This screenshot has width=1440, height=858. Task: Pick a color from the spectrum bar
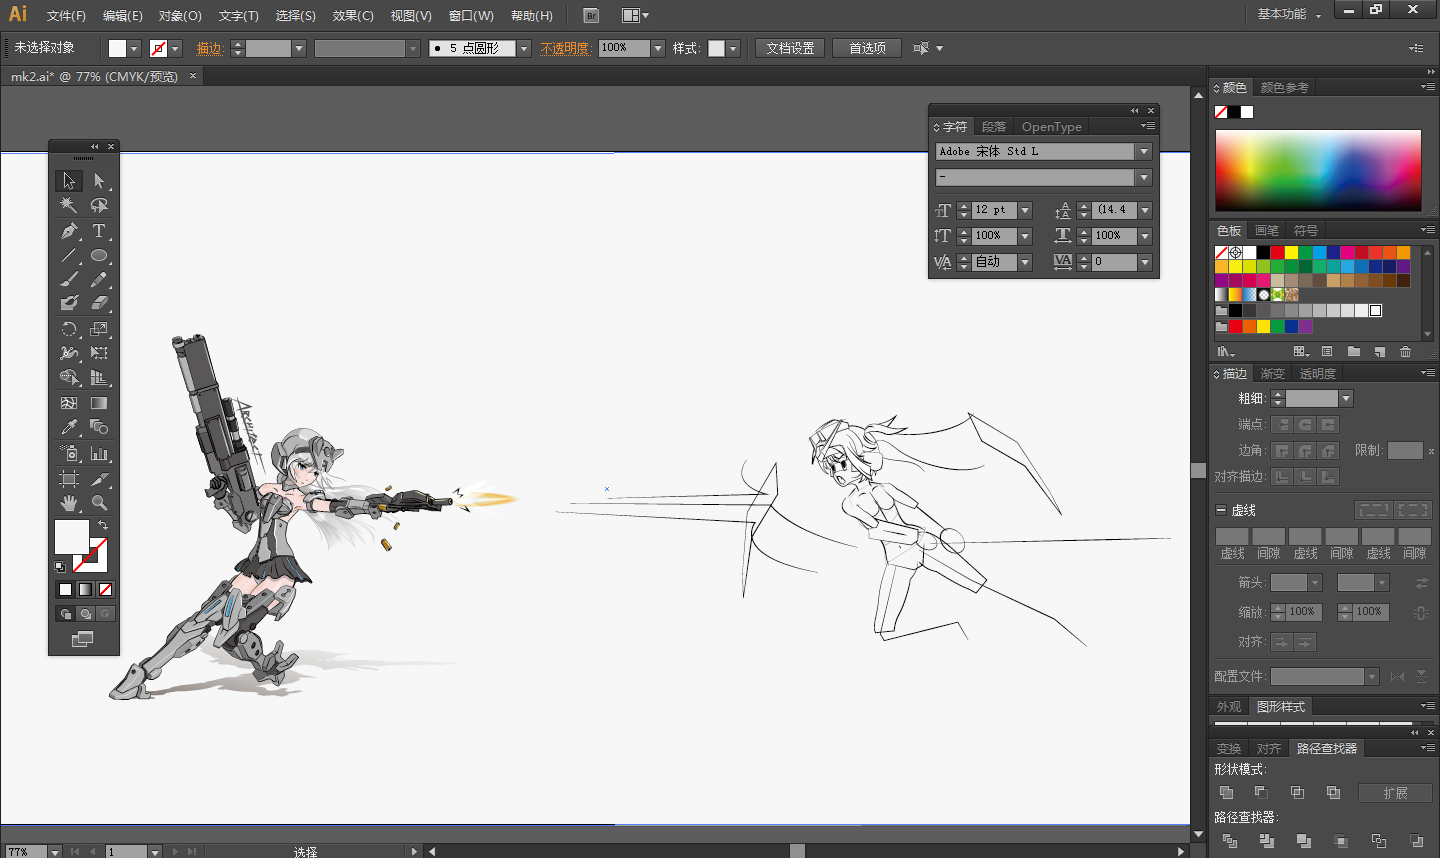(1318, 170)
